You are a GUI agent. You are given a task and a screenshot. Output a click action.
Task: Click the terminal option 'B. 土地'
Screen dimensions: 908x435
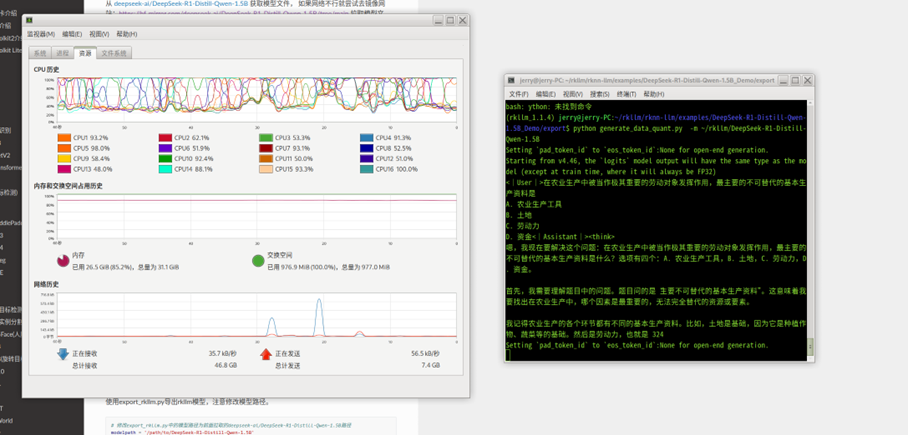point(519,215)
